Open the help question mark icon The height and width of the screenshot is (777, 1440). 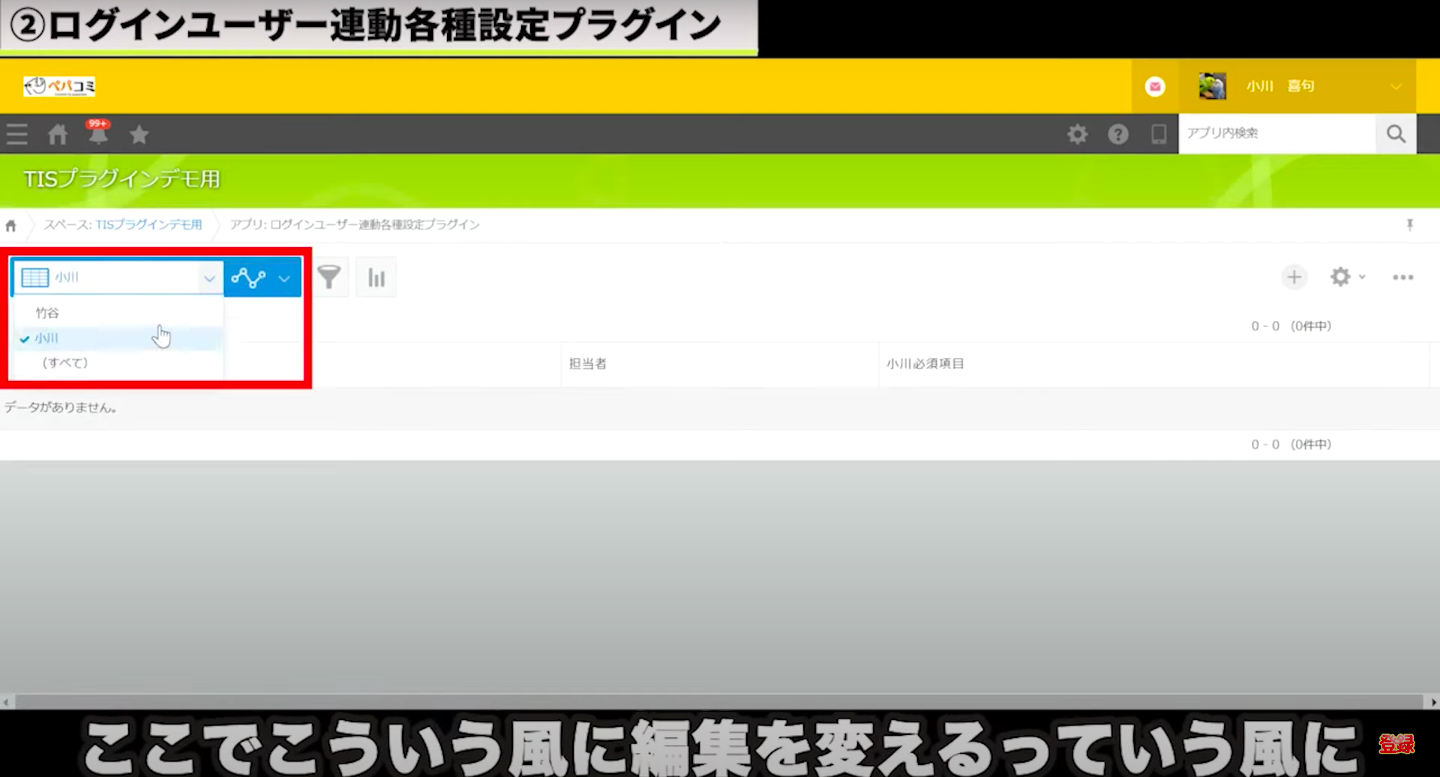pos(1118,134)
